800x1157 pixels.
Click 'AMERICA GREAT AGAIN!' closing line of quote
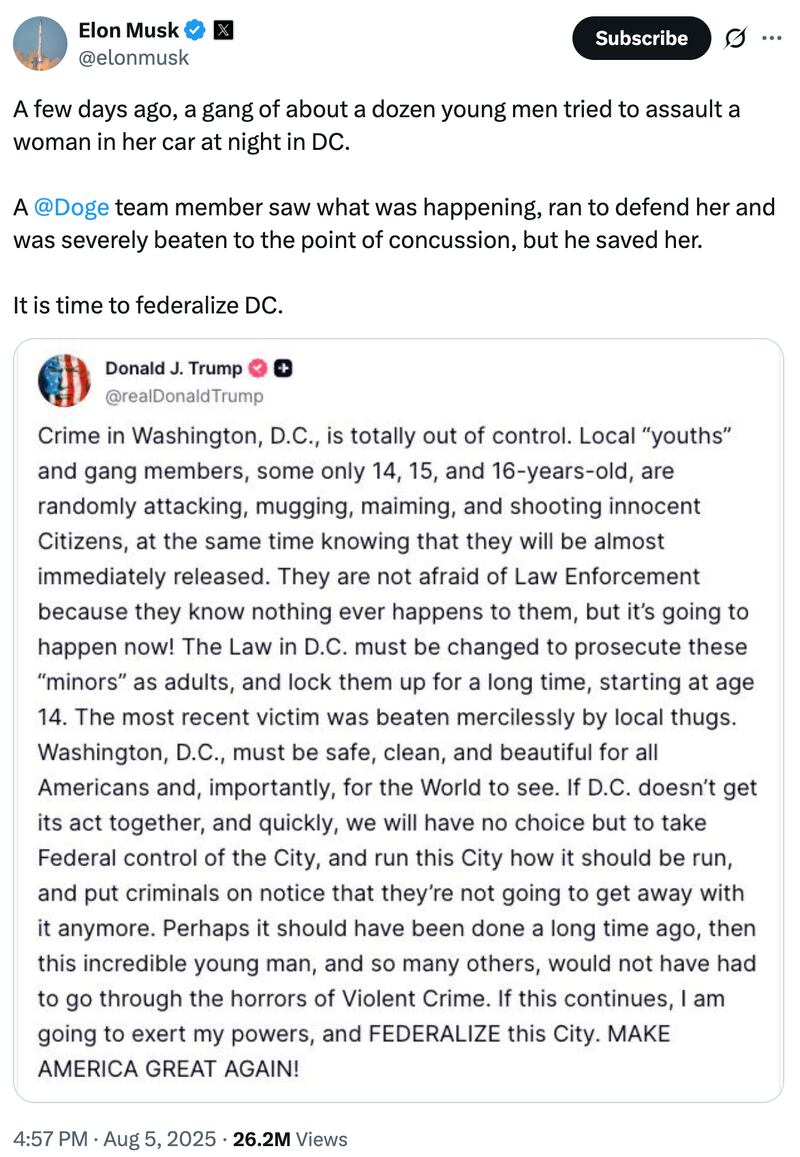[168, 1067]
